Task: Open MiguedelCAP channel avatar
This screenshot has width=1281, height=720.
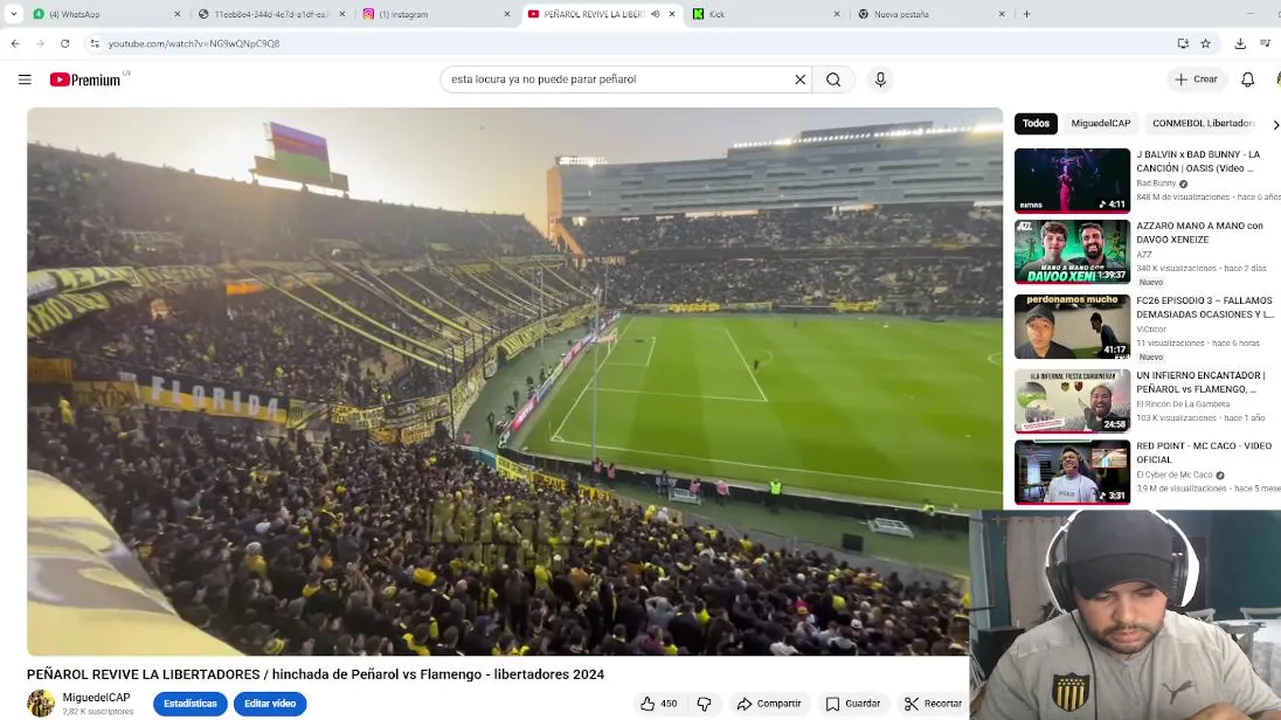Action: [x=41, y=704]
